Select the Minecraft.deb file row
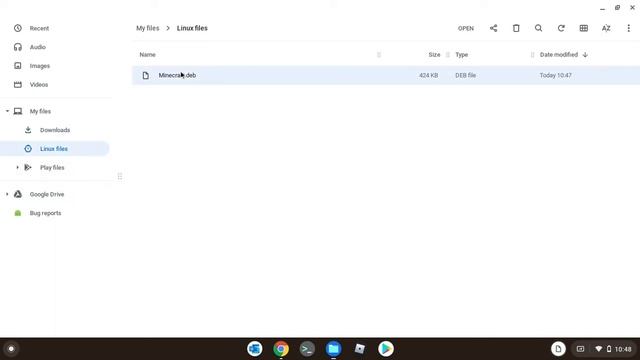This screenshot has width=640, height=360. click(386, 76)
